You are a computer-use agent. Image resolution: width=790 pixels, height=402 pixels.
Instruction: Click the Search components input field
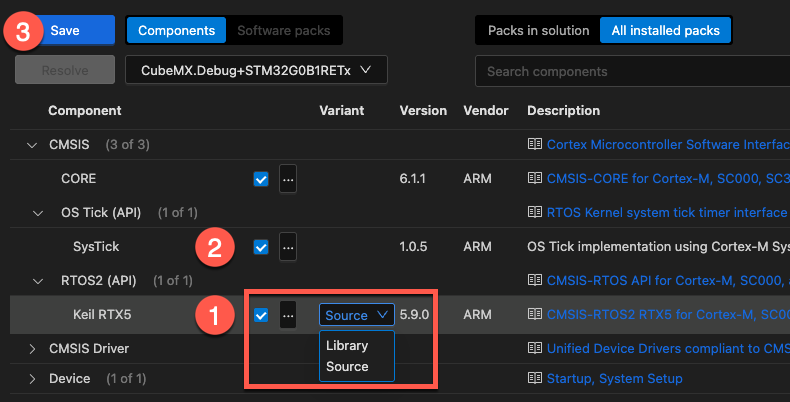click(x=630, y=72)
